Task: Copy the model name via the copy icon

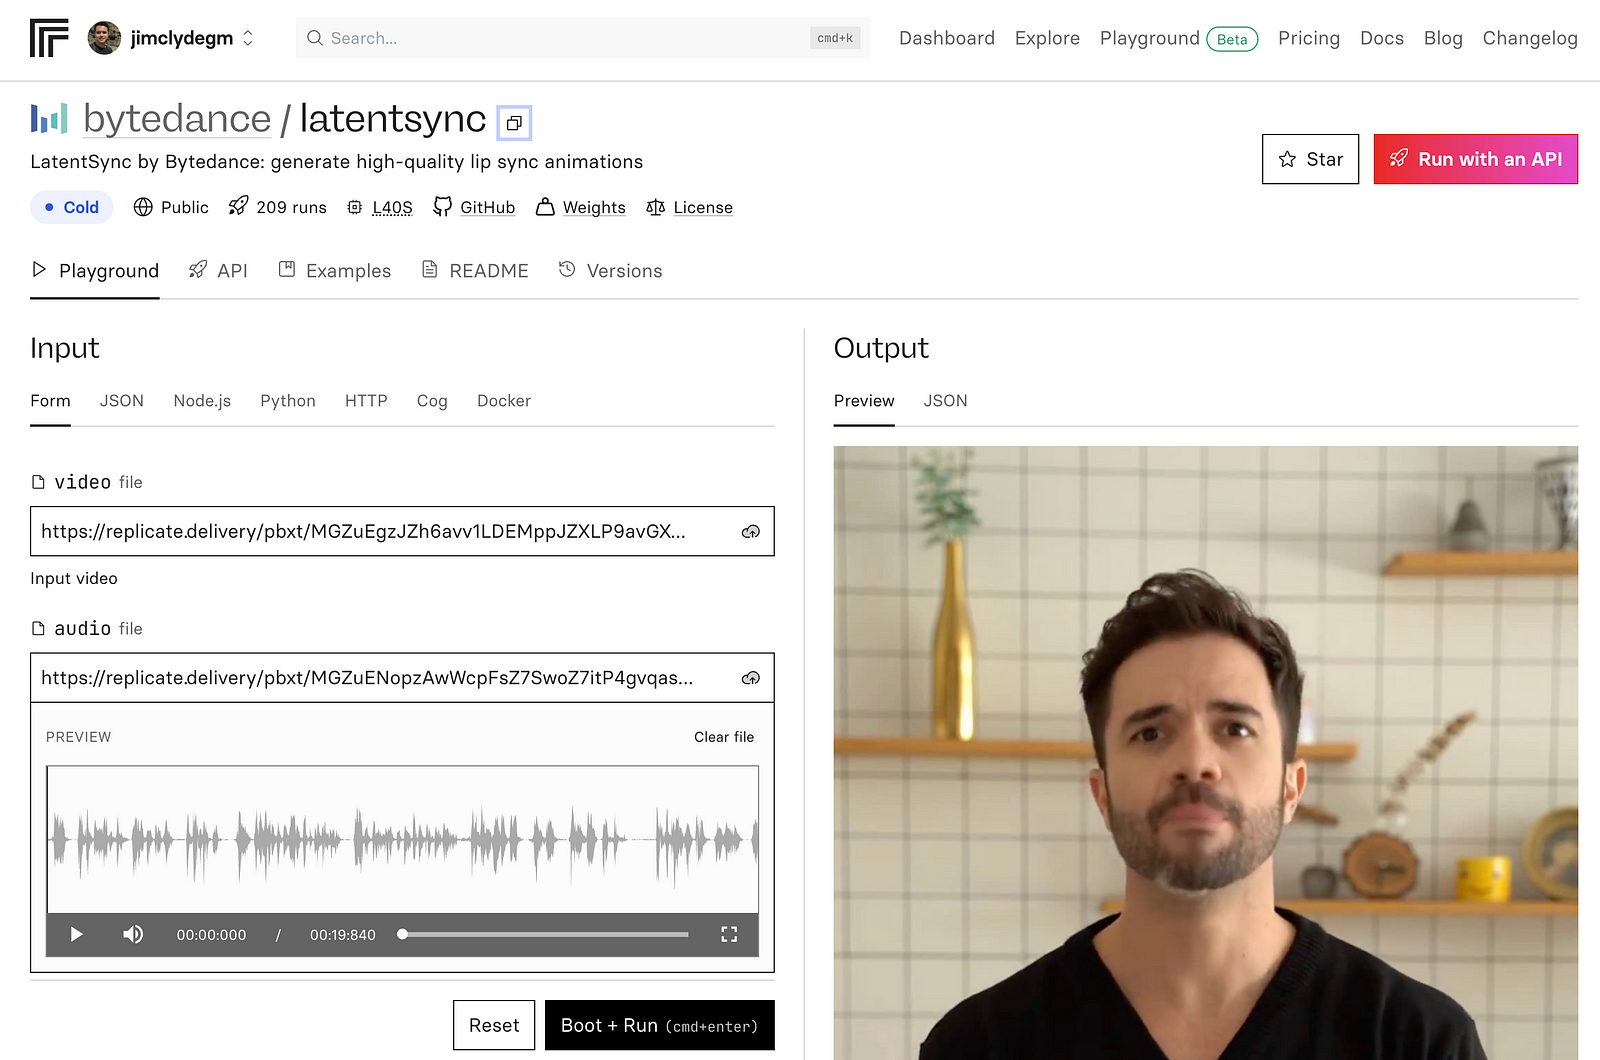Action: coord(515,122)
